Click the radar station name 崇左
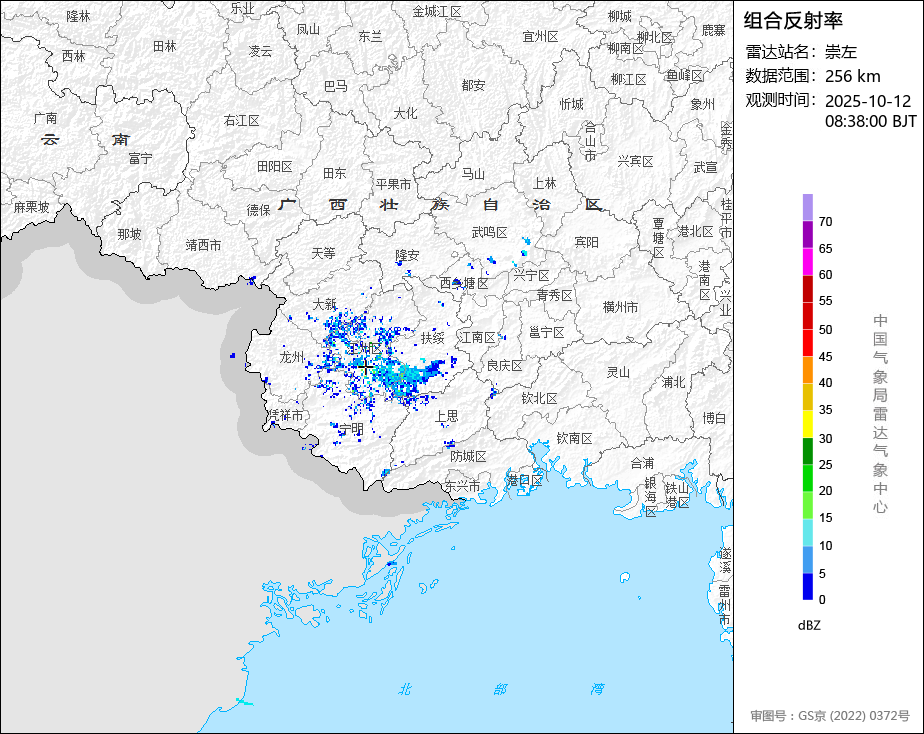The width and height of the screenshot is (924, 734). click(x=840, y=52)
